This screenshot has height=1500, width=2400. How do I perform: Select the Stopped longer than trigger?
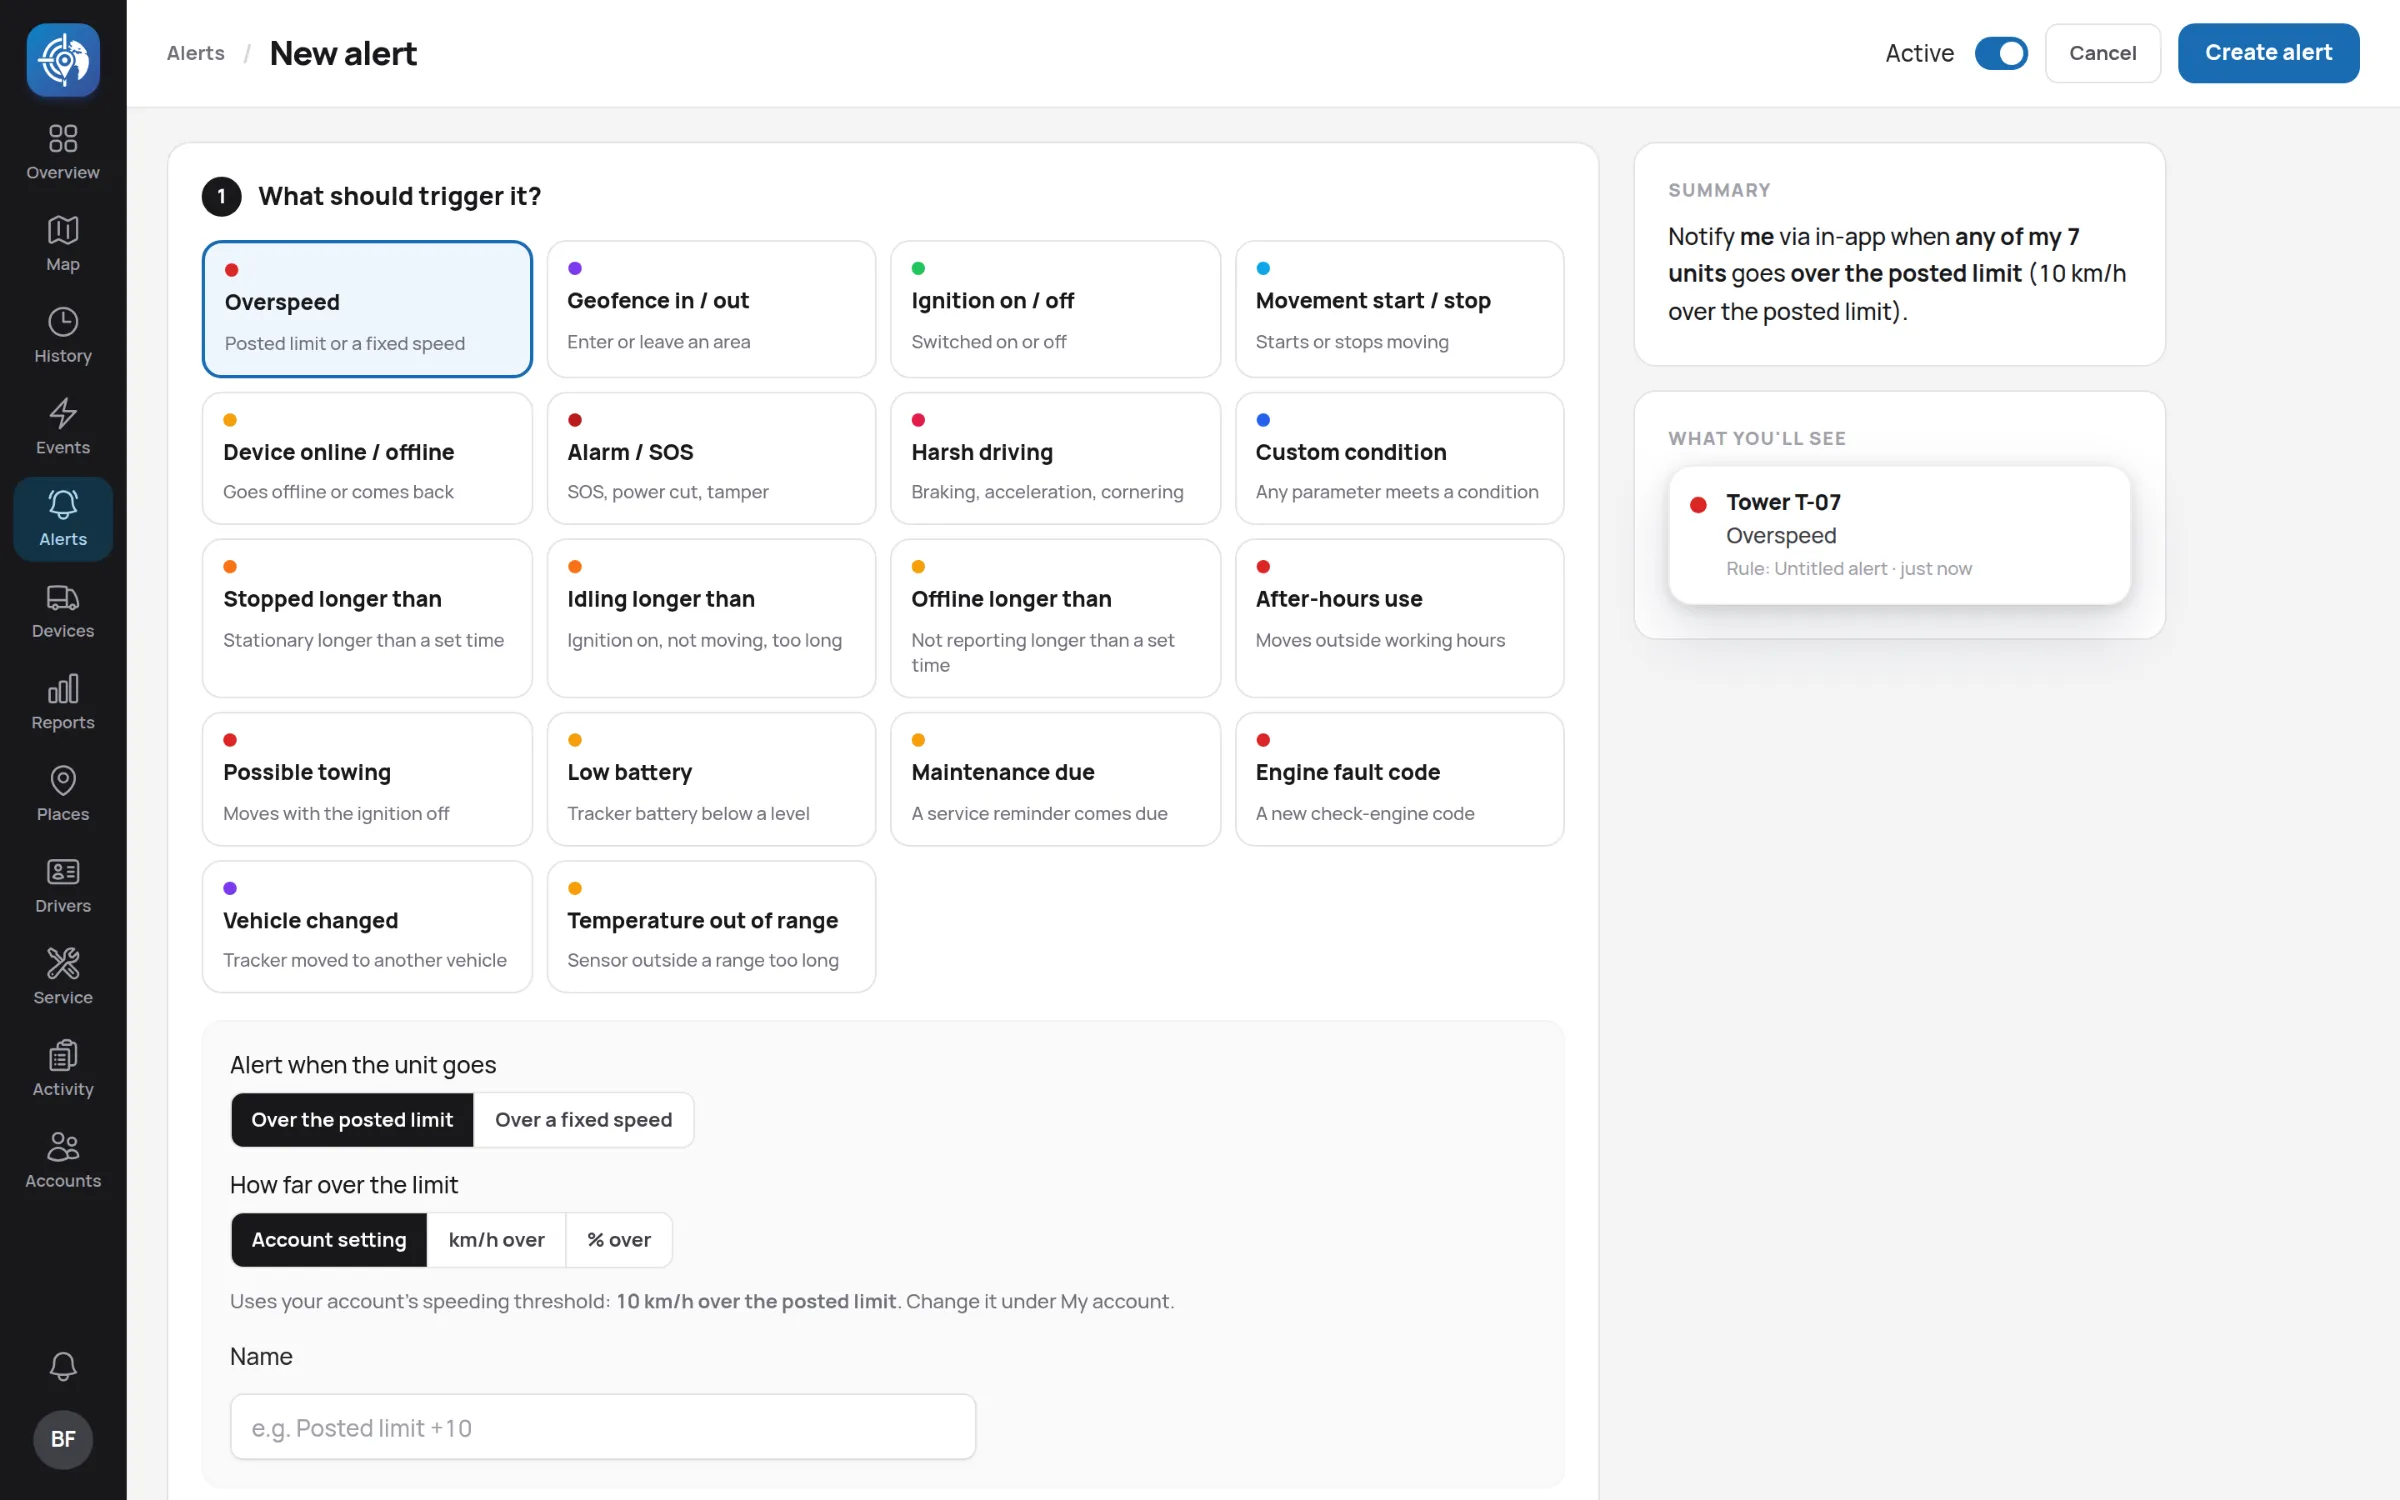click(x=367, y=618)
